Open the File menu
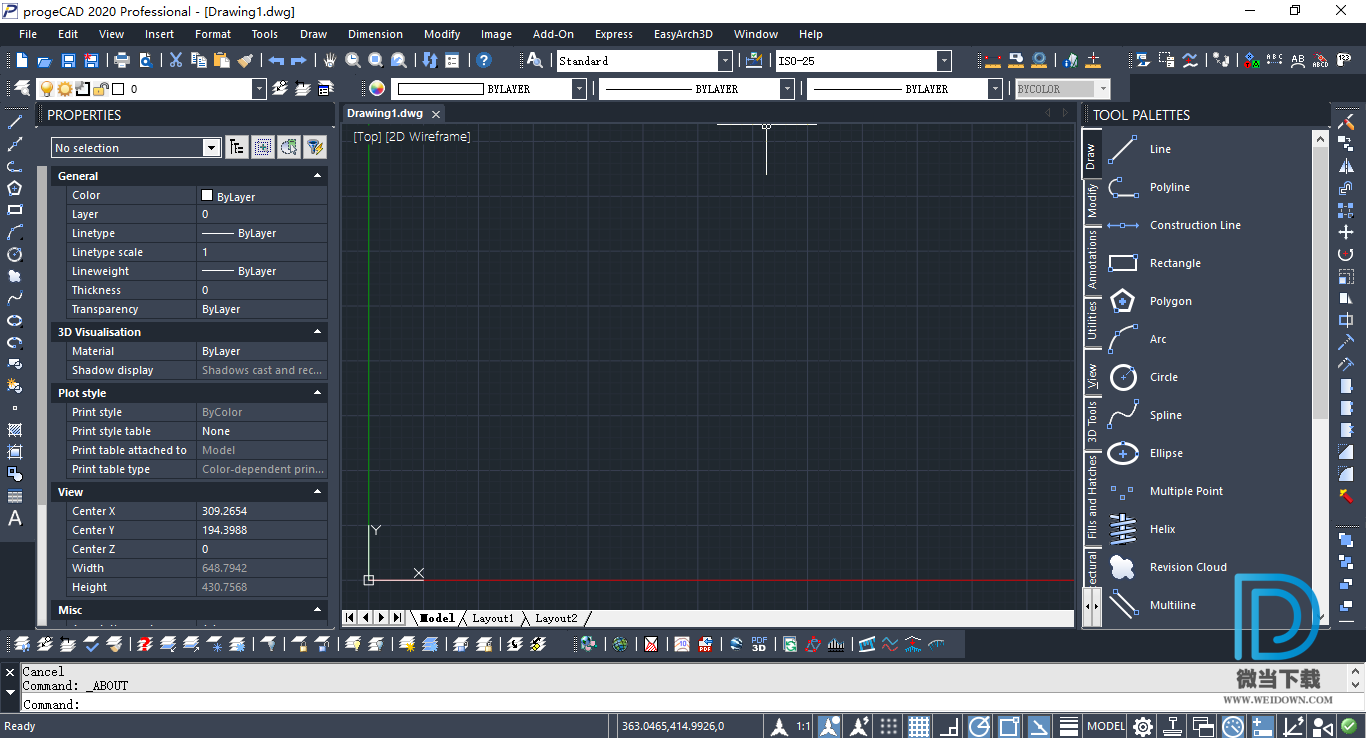Screen dimensions: 1366x738 point(28,34)
